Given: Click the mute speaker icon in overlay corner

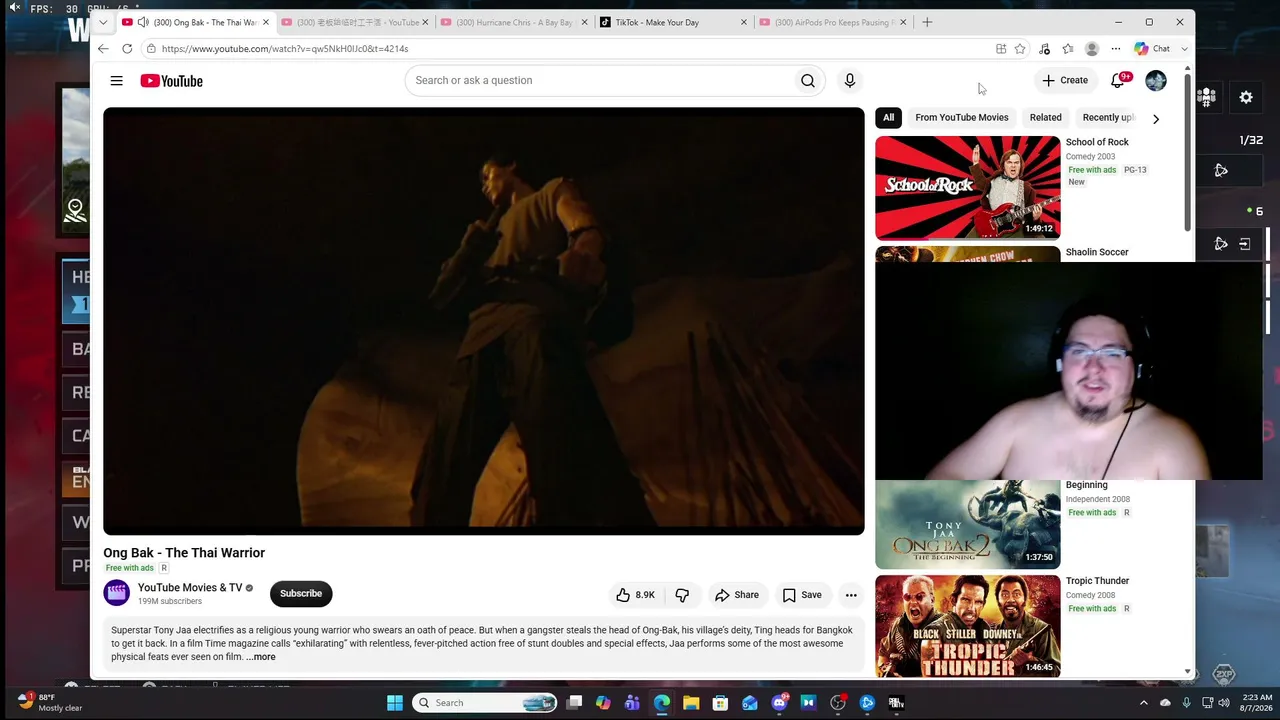Looking at the screenshot, I should (15, 8).
